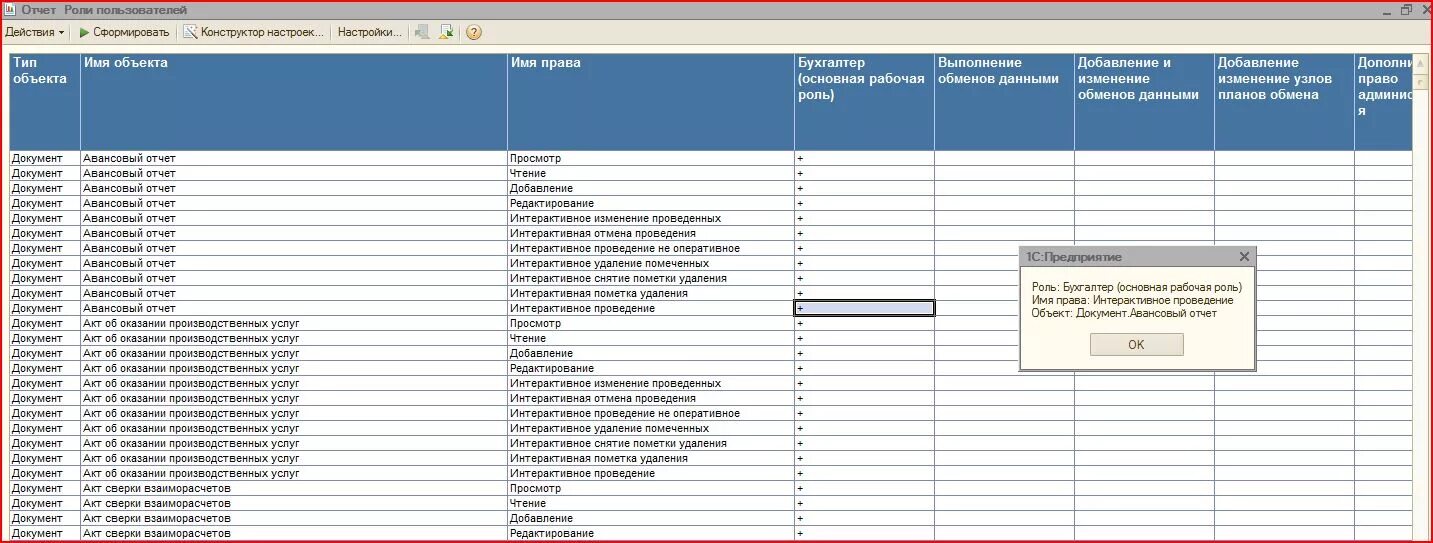Click the table scroll-up arrow
The height and width of the screenshot is (543, 1433).
(x=1422, y=62)
